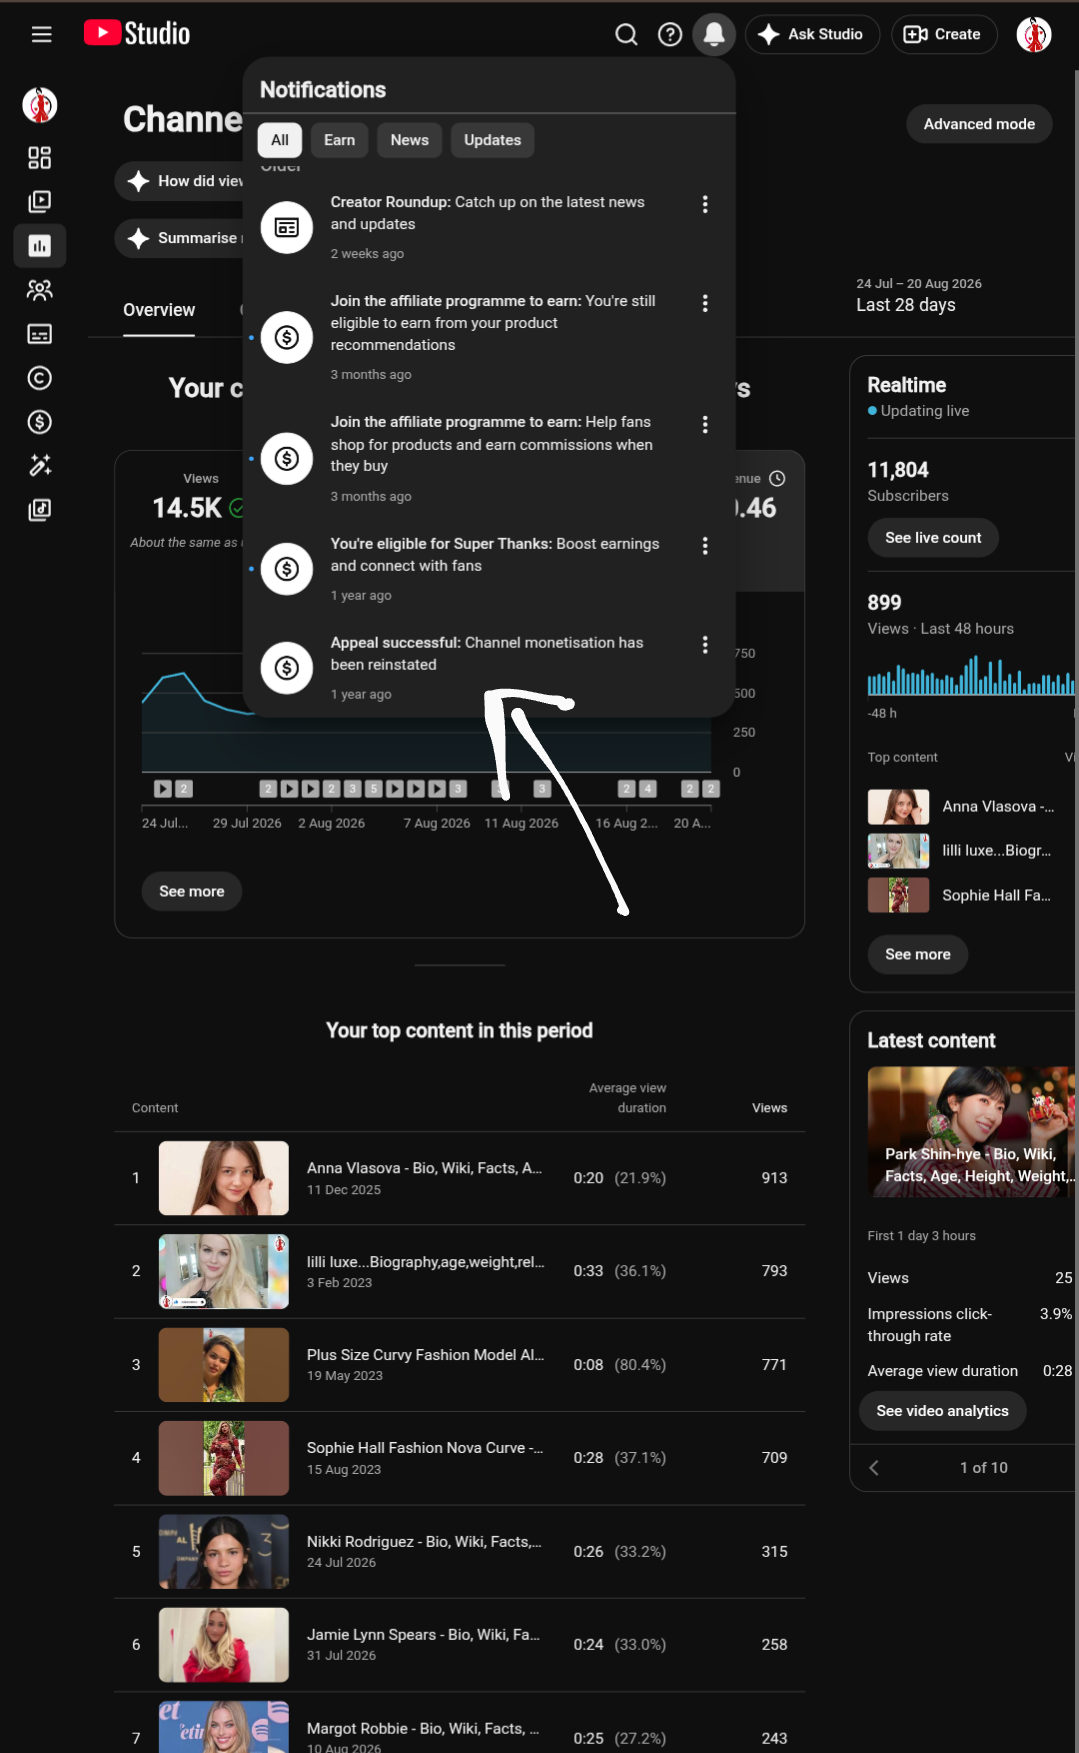Open the Last 28 days date range
This screenshot has height=1753, width=1079.
point(919,295)
